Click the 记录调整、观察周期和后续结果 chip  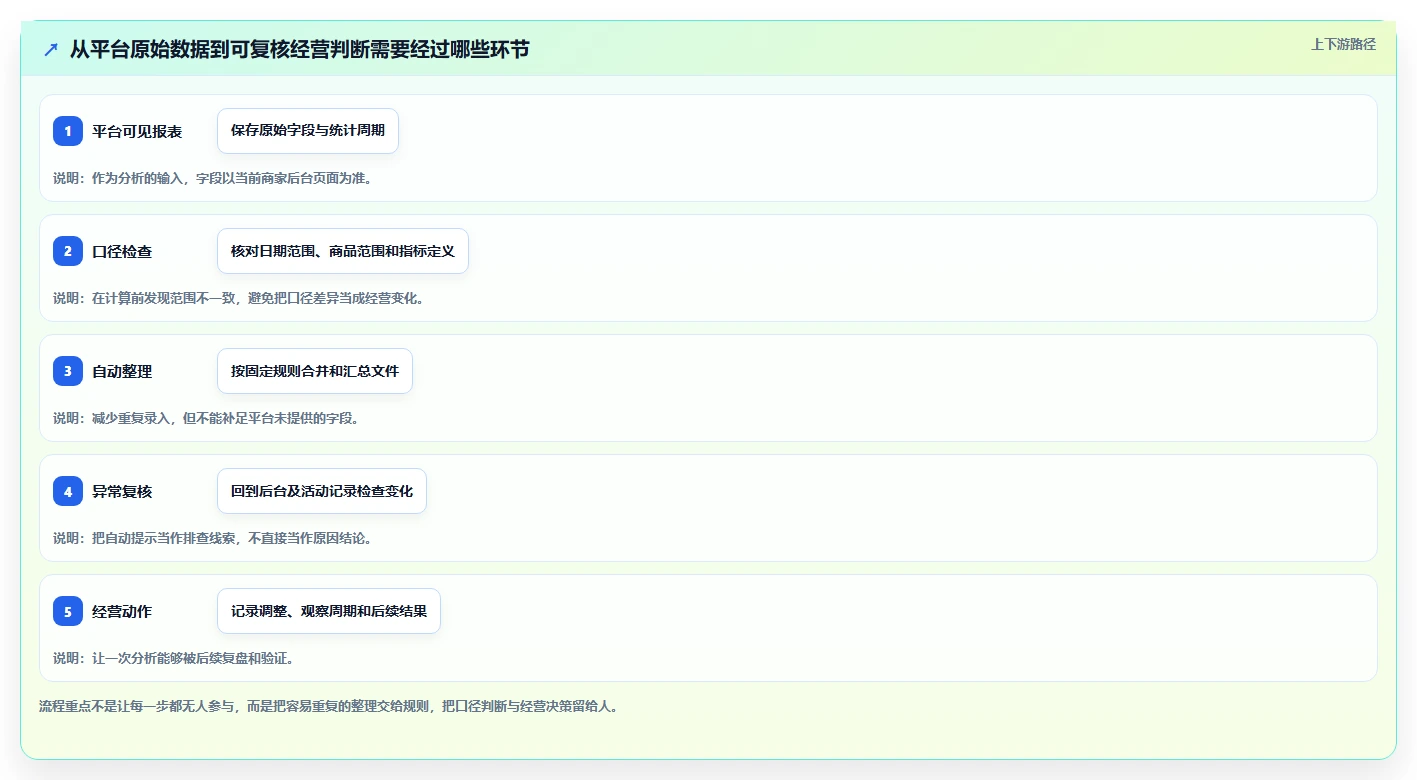tap(329, 611)
